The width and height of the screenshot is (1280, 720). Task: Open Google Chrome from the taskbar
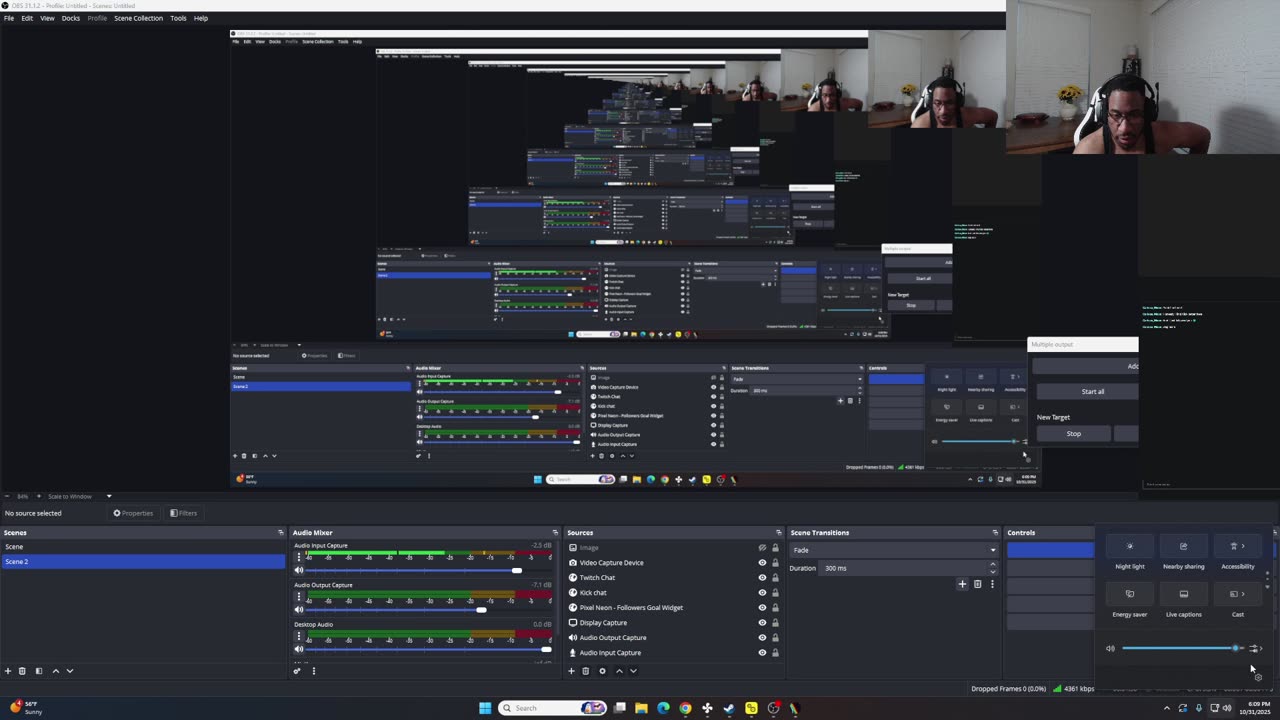(x=685, y=708)
